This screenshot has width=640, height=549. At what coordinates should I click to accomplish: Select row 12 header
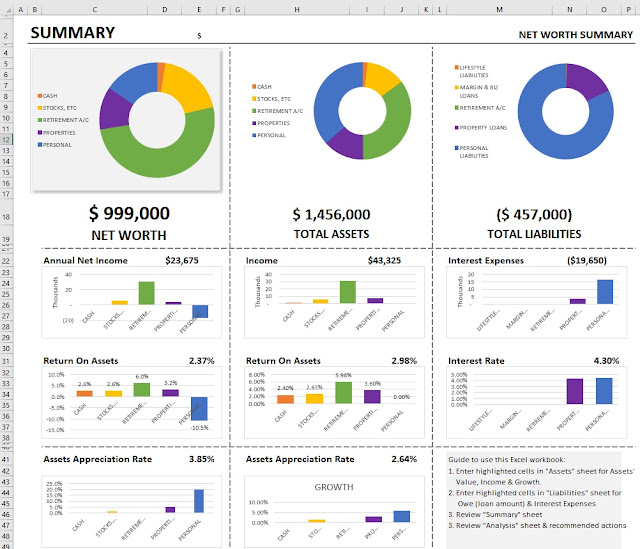point(6,140)
